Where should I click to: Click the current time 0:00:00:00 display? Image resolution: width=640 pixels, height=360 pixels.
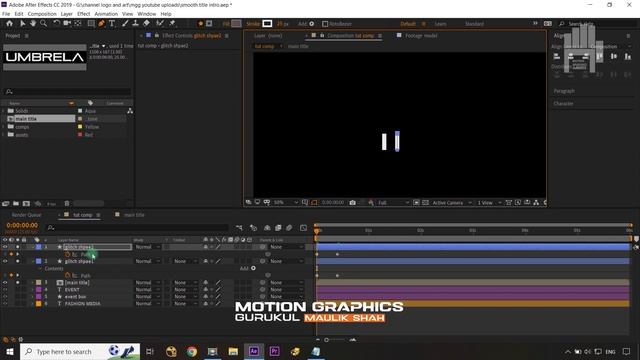coord(22,225)
